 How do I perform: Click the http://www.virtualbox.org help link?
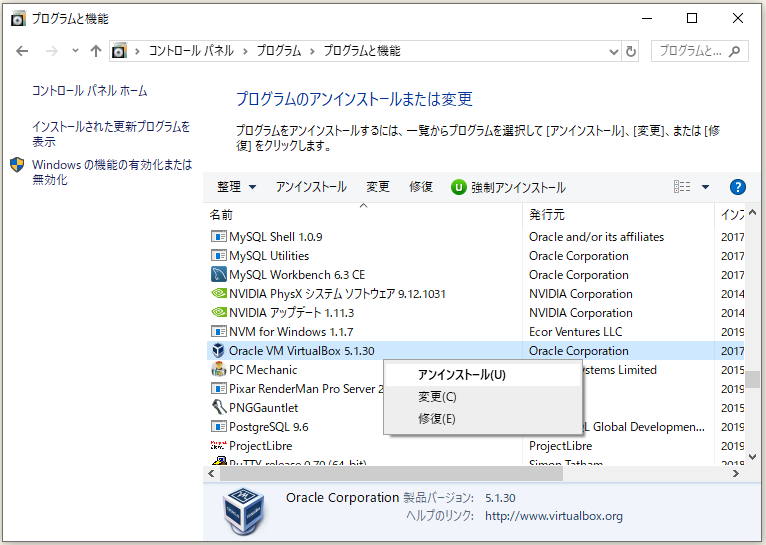(x=553, y=516)
